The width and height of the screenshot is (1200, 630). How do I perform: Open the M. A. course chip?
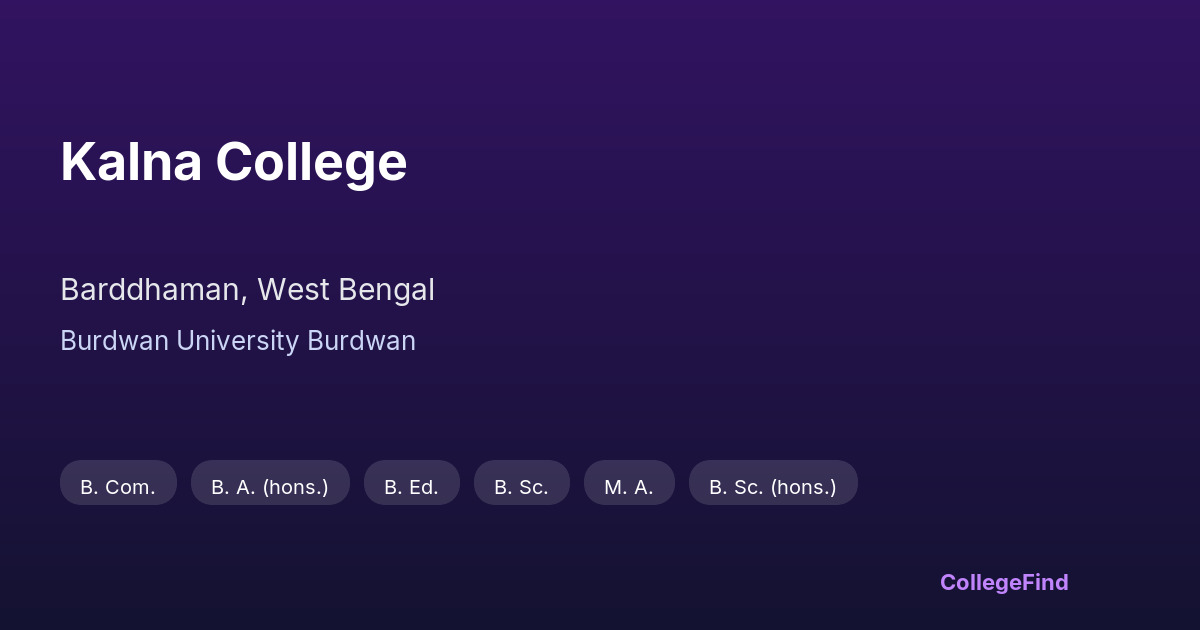629,487
